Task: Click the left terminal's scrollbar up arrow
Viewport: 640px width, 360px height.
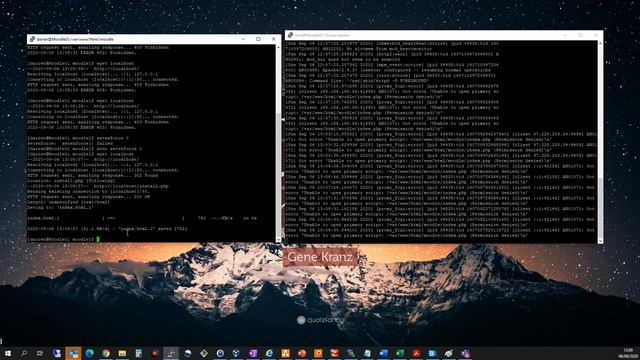Action: (x=278, y=47)
